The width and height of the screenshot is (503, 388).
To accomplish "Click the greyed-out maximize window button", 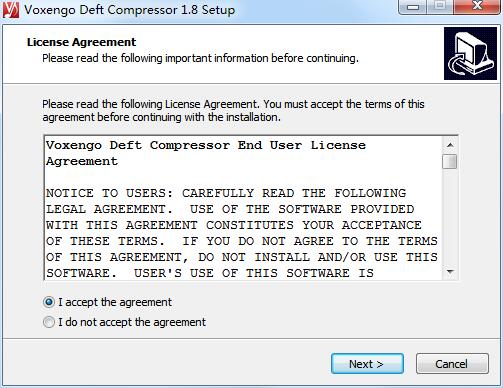I will (440, 7).
